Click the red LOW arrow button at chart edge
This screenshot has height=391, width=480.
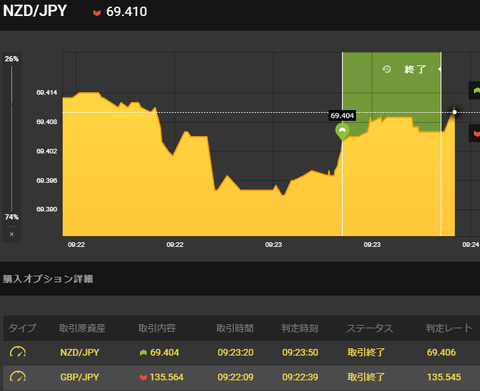475,133
